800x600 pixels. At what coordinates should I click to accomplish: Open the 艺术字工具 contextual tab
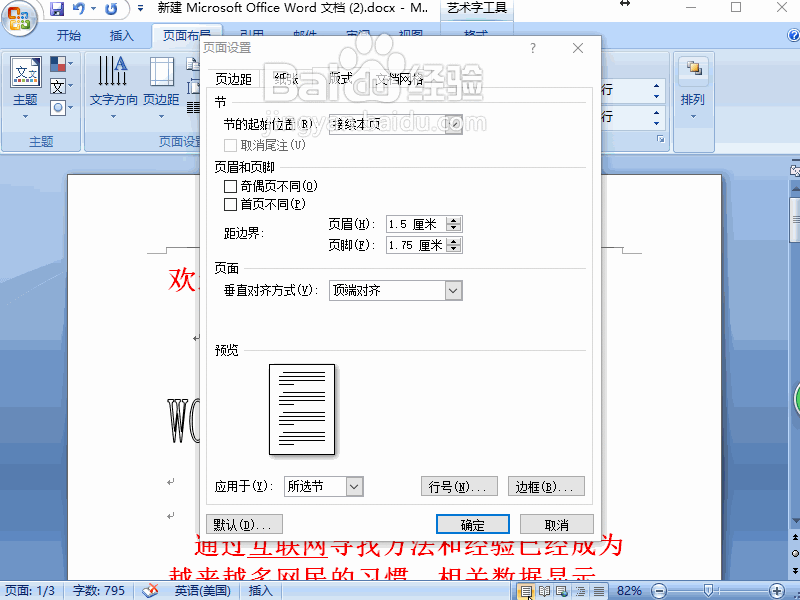point(477,8)
